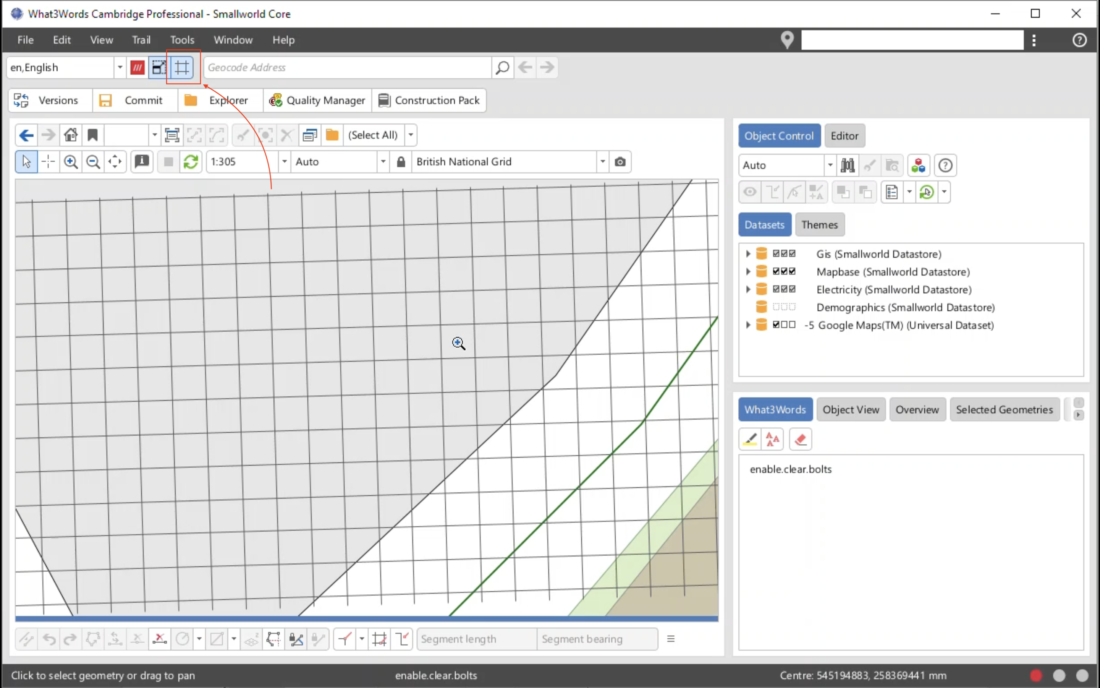Click the red eraser icon in What3Words panel

(x=800, y=440)
